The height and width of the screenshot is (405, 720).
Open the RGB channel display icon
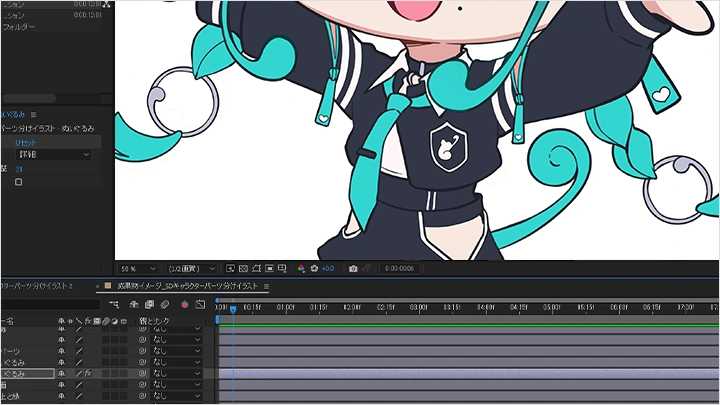301,268
